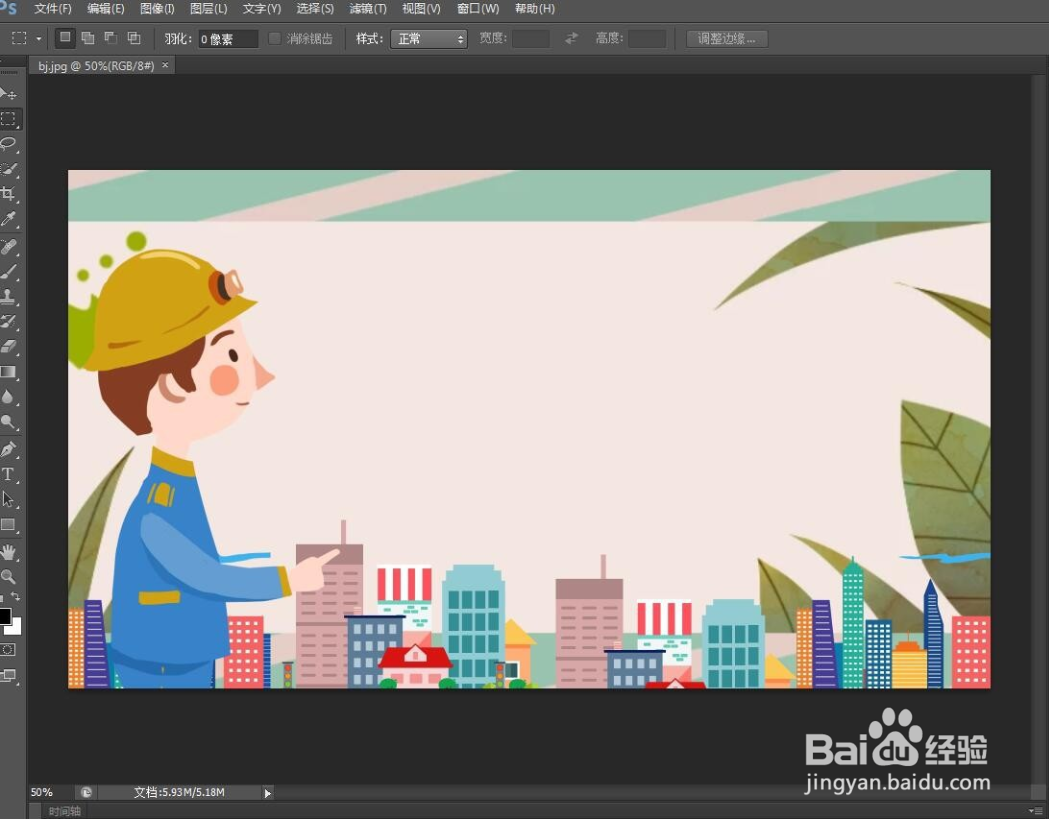Choose New selection mode in options bar
This screenshot has width=1049, height=819.
click(x=65, y=37)
